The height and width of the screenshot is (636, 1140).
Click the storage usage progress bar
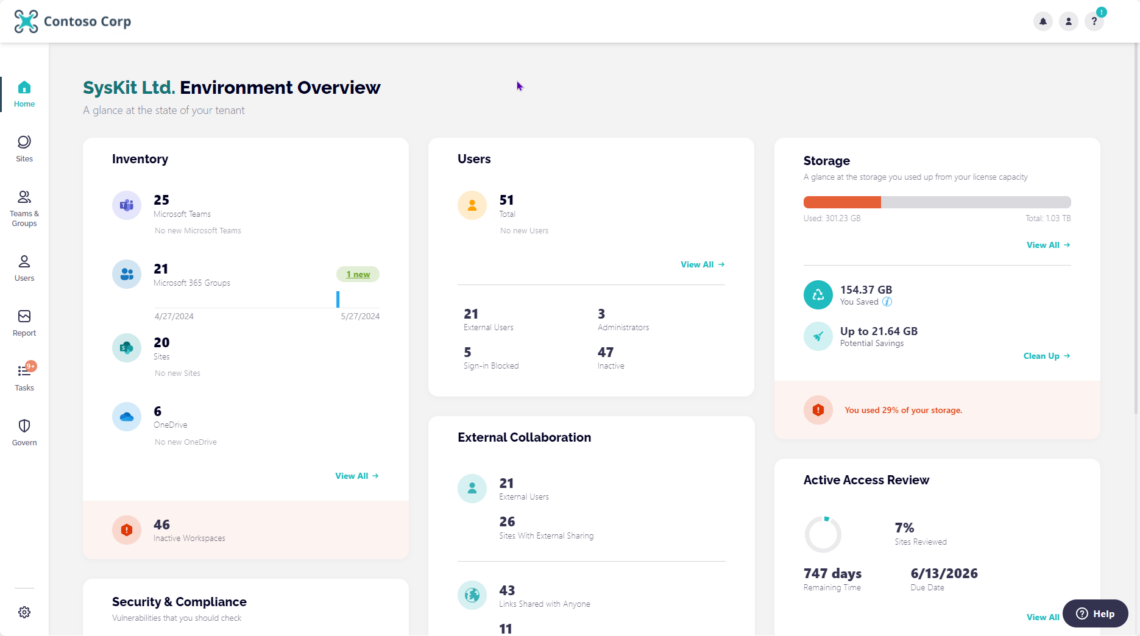click(x=937, y=201)
